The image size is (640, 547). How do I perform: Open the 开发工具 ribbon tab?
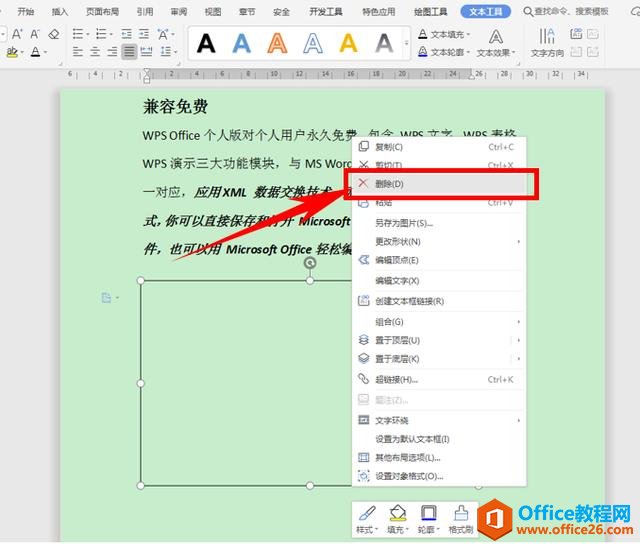coord(326,12)
